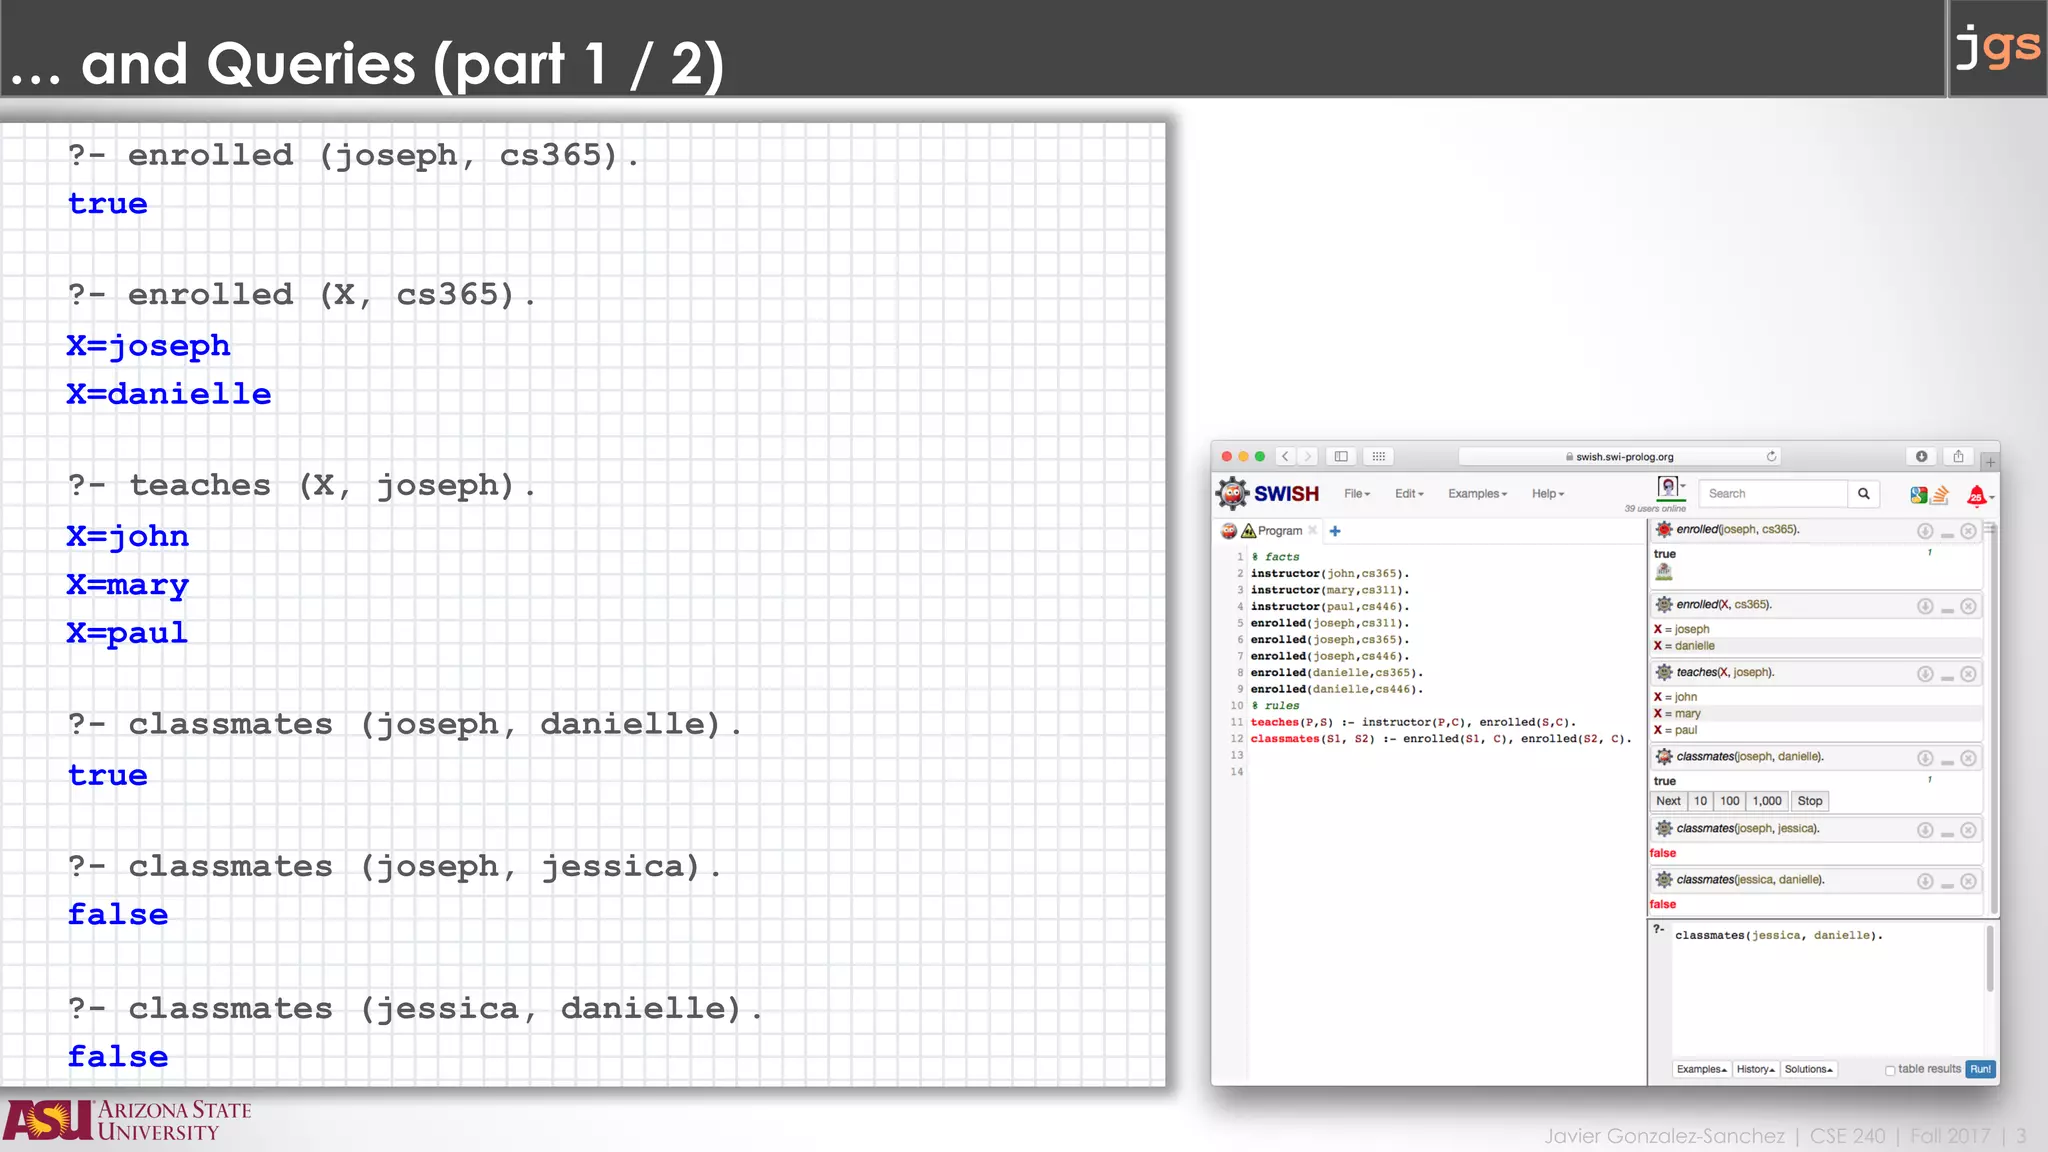Open the File menu

pyautogui.click(x=1356, y=494)
